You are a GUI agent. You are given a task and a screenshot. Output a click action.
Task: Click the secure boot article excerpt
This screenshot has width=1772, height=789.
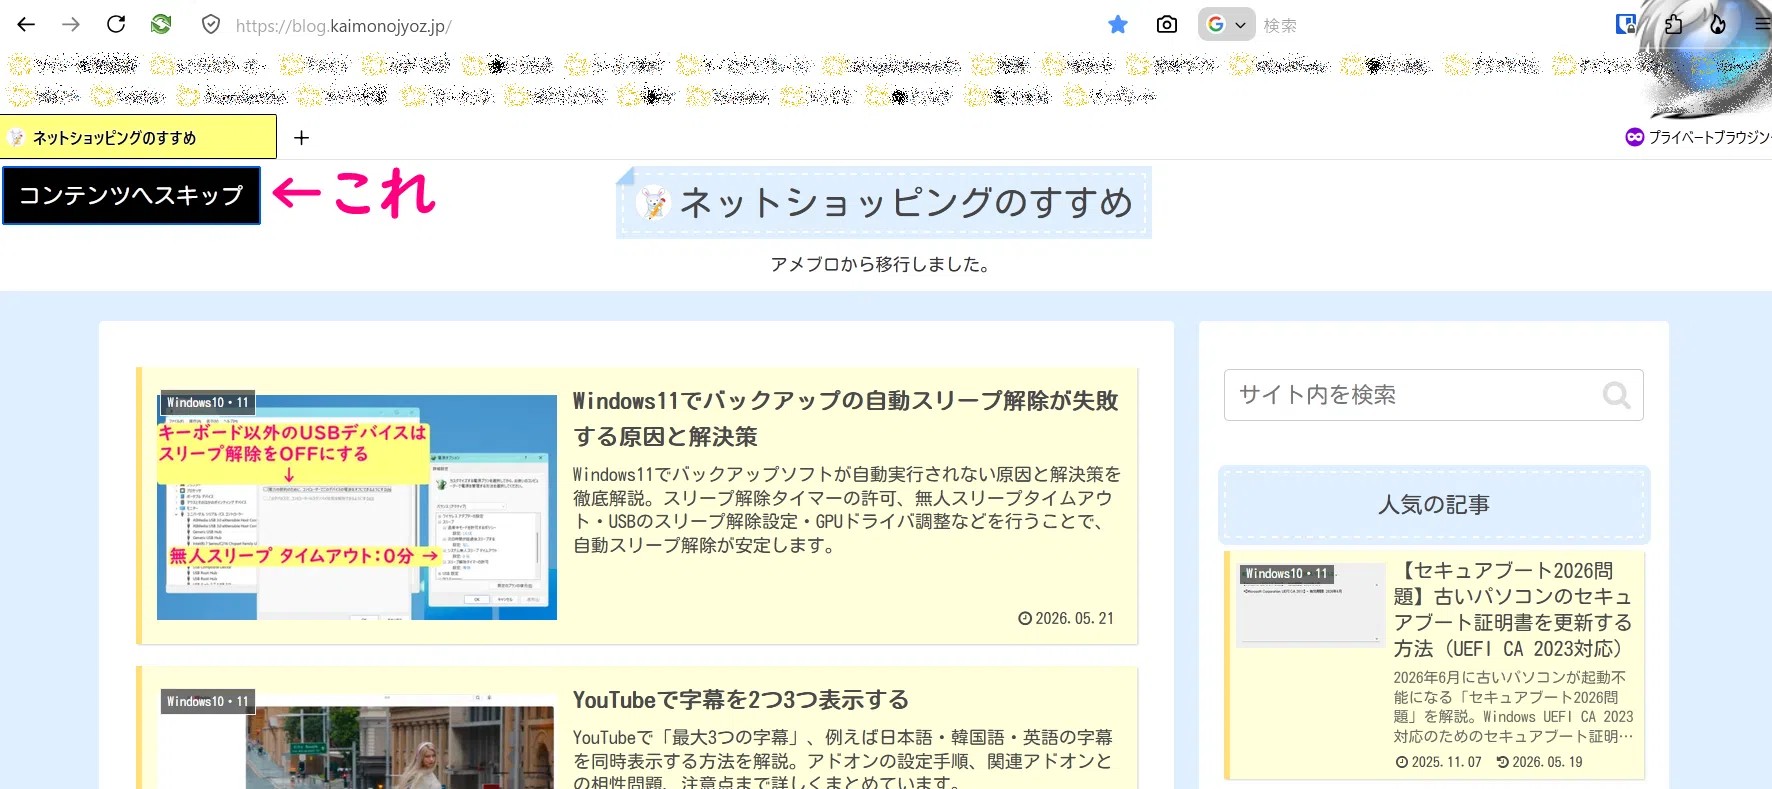[x=1513, y=707]
